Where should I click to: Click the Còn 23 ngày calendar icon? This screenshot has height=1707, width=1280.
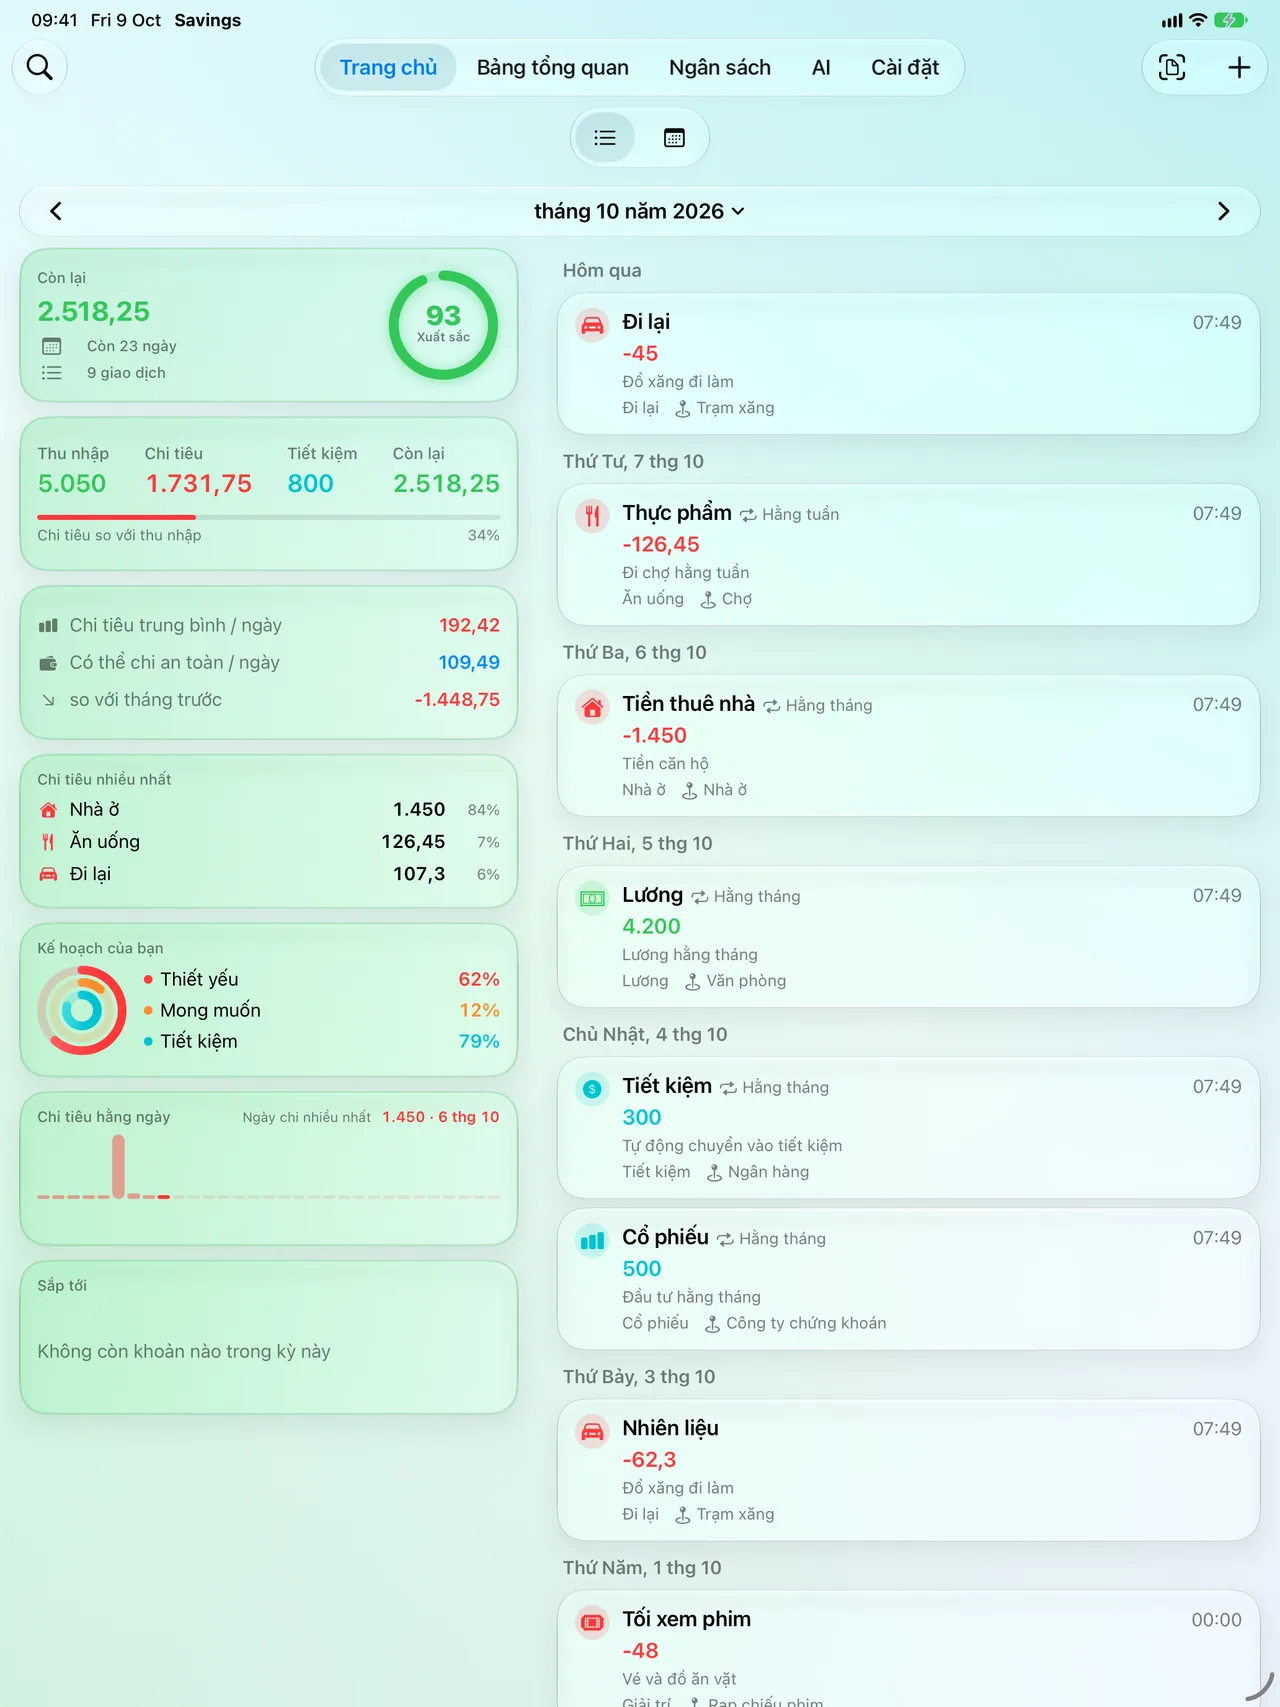tap(51, 346)
